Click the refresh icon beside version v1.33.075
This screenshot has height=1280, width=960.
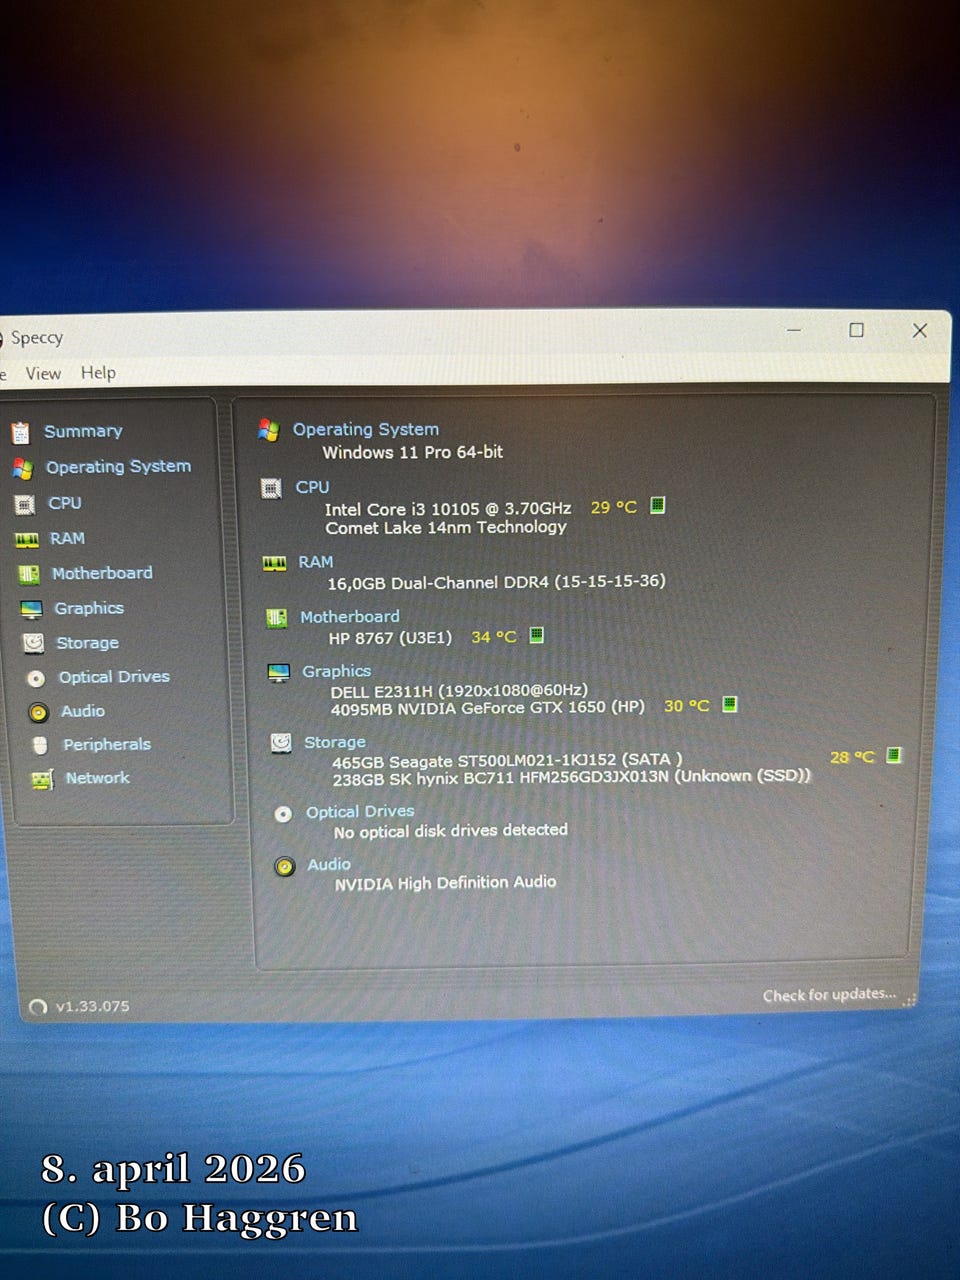pyautogui.click(x=38, y=1007)
